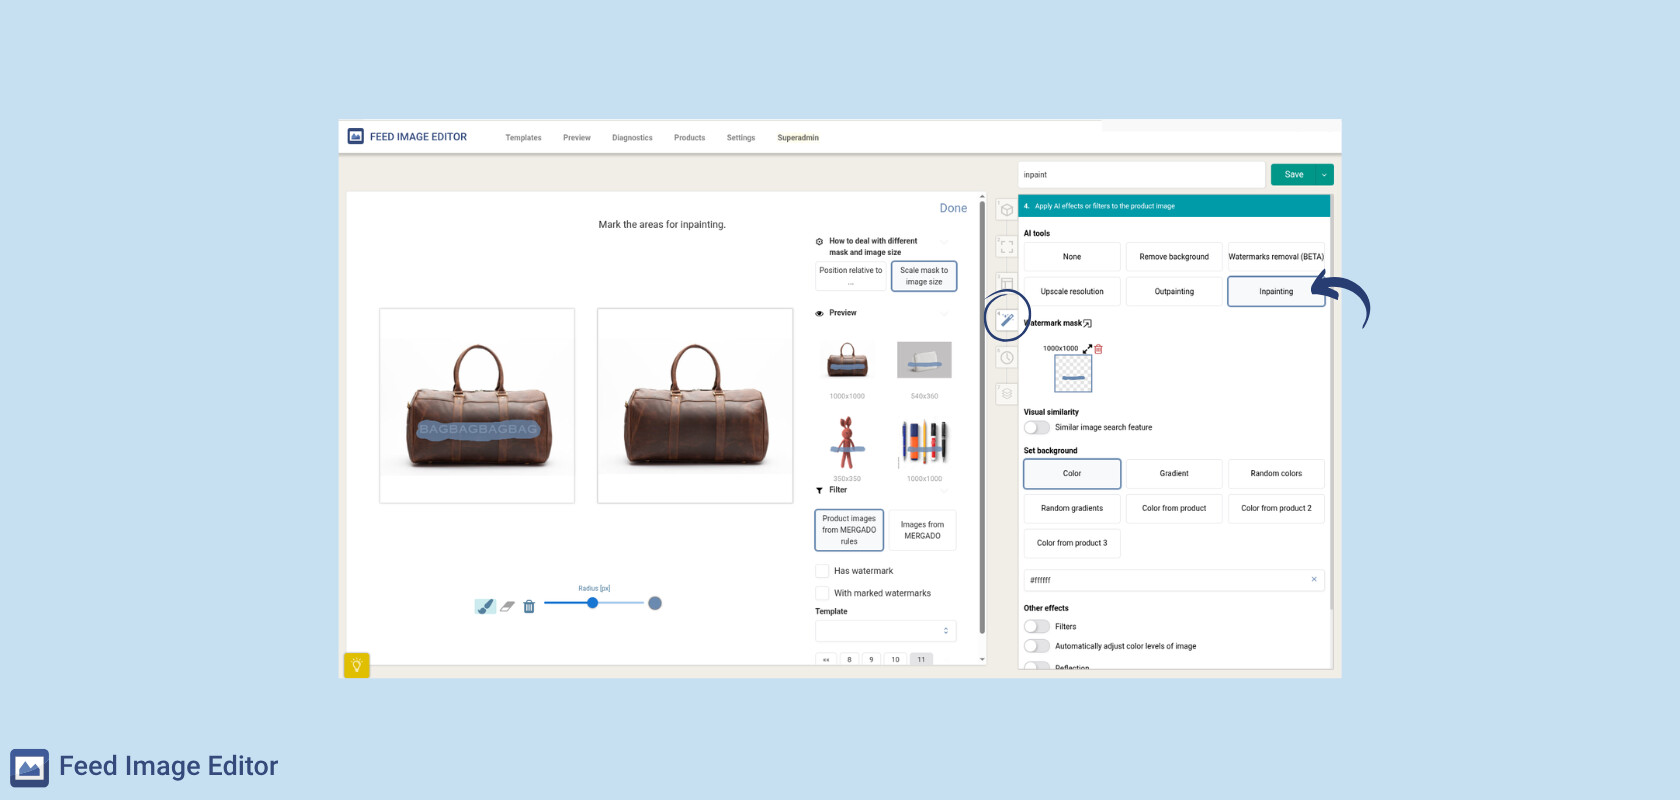
Task: Select the eraser tool under the image
Action: [x=507, y=606]
